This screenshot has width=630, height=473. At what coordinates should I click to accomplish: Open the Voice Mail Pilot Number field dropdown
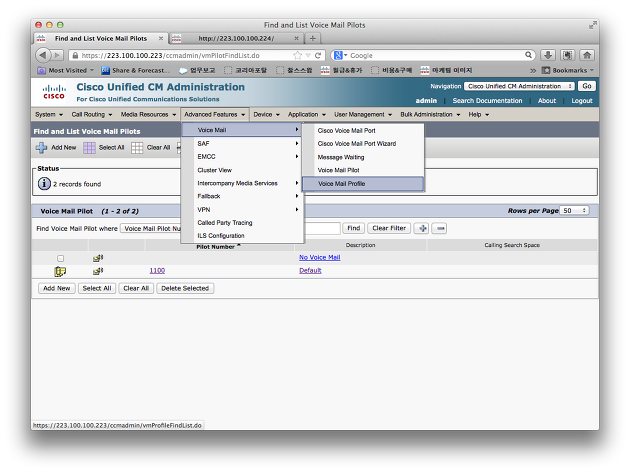[151, 228]
